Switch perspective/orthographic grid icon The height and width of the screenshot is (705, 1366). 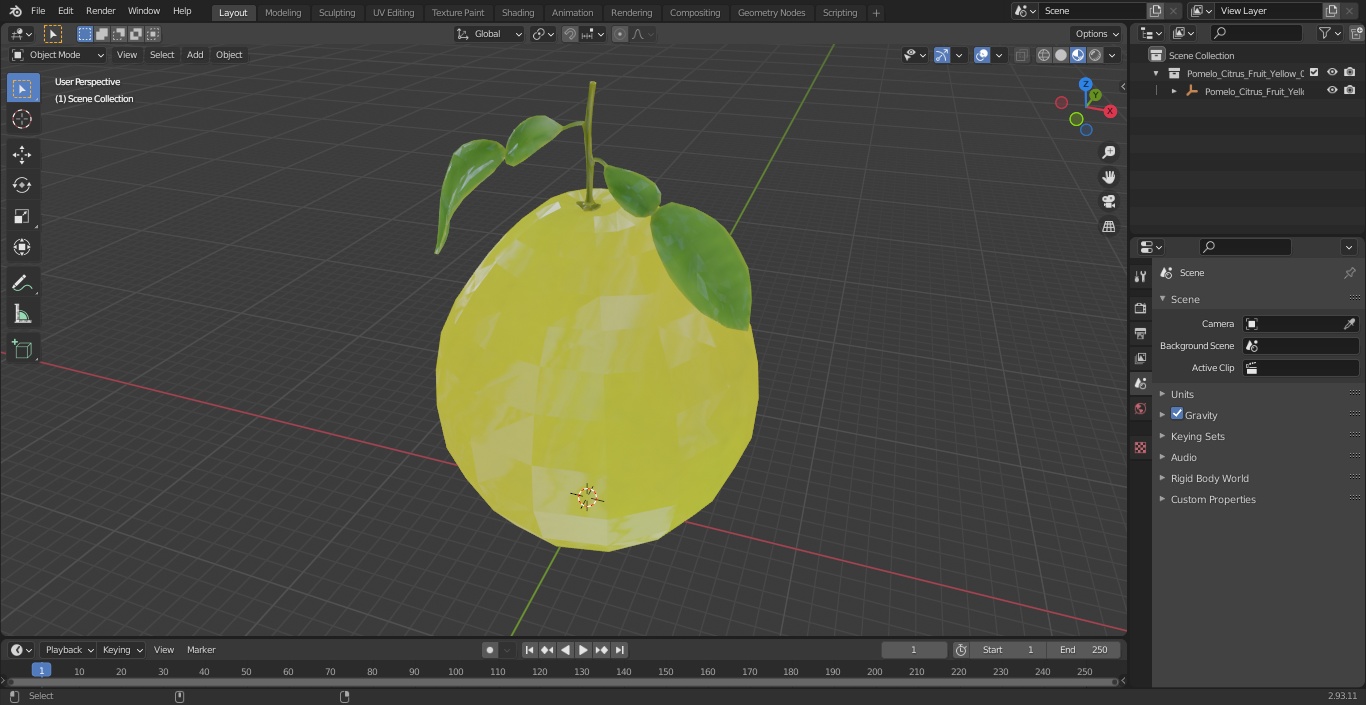(x=1109, y=227)
